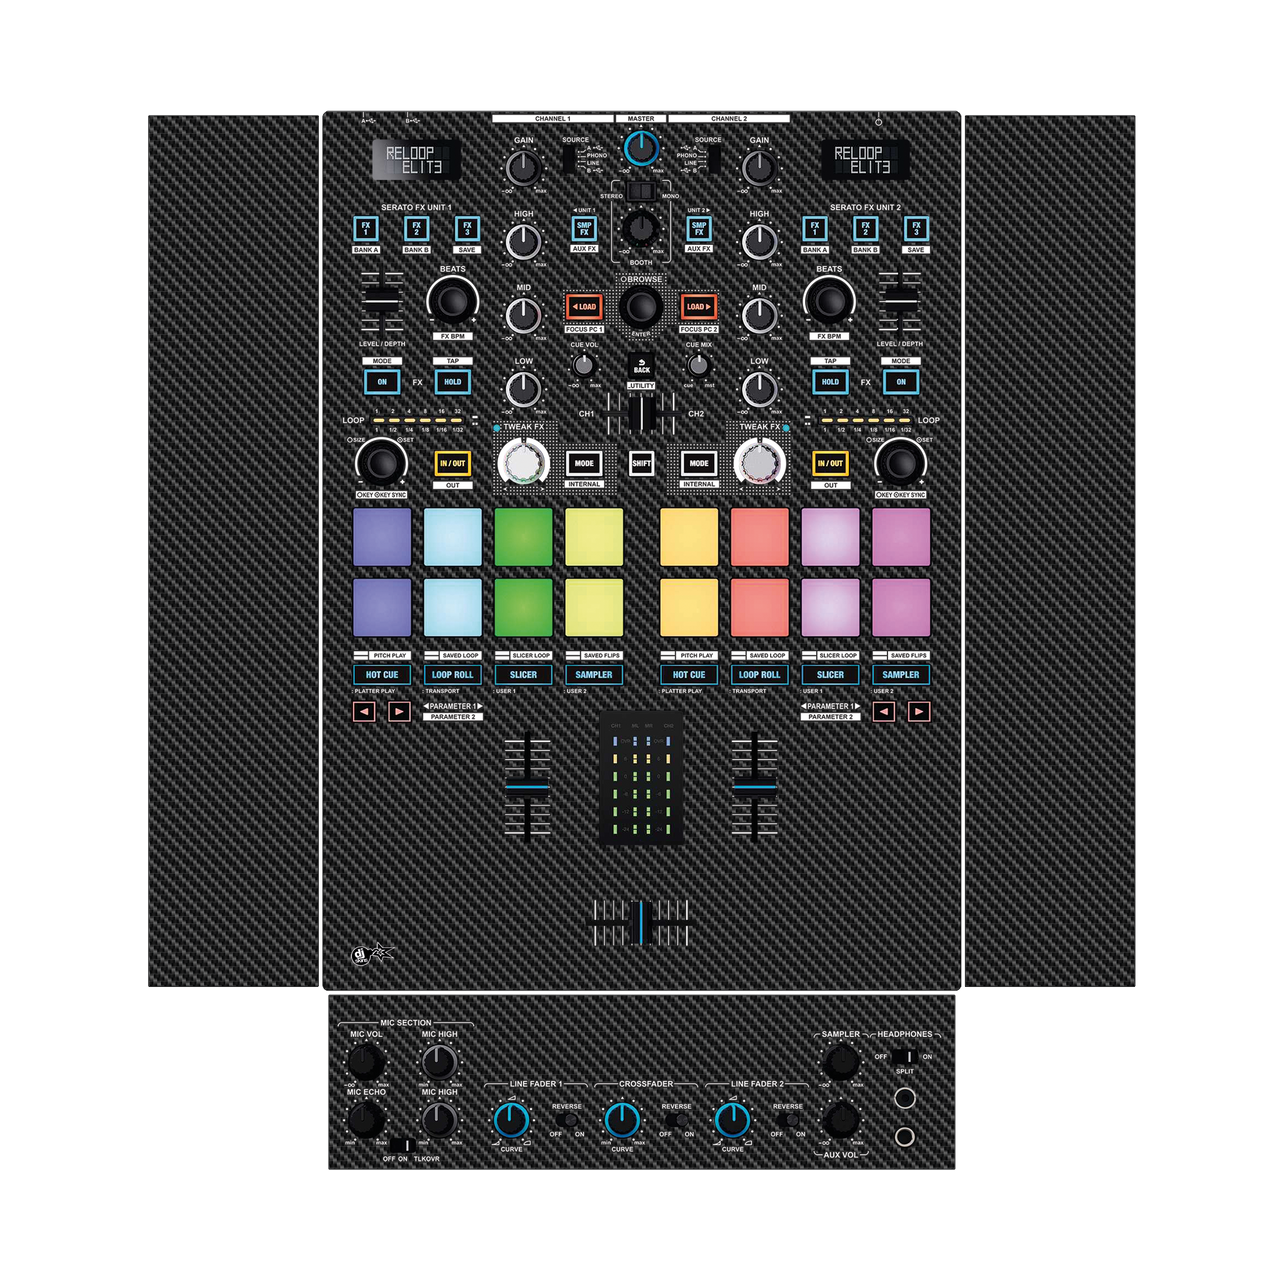This screenshot has width=1280, height=1280.
Task: Click FX 1 Bank A button in FX Unit 2
Action: [815, 229]
